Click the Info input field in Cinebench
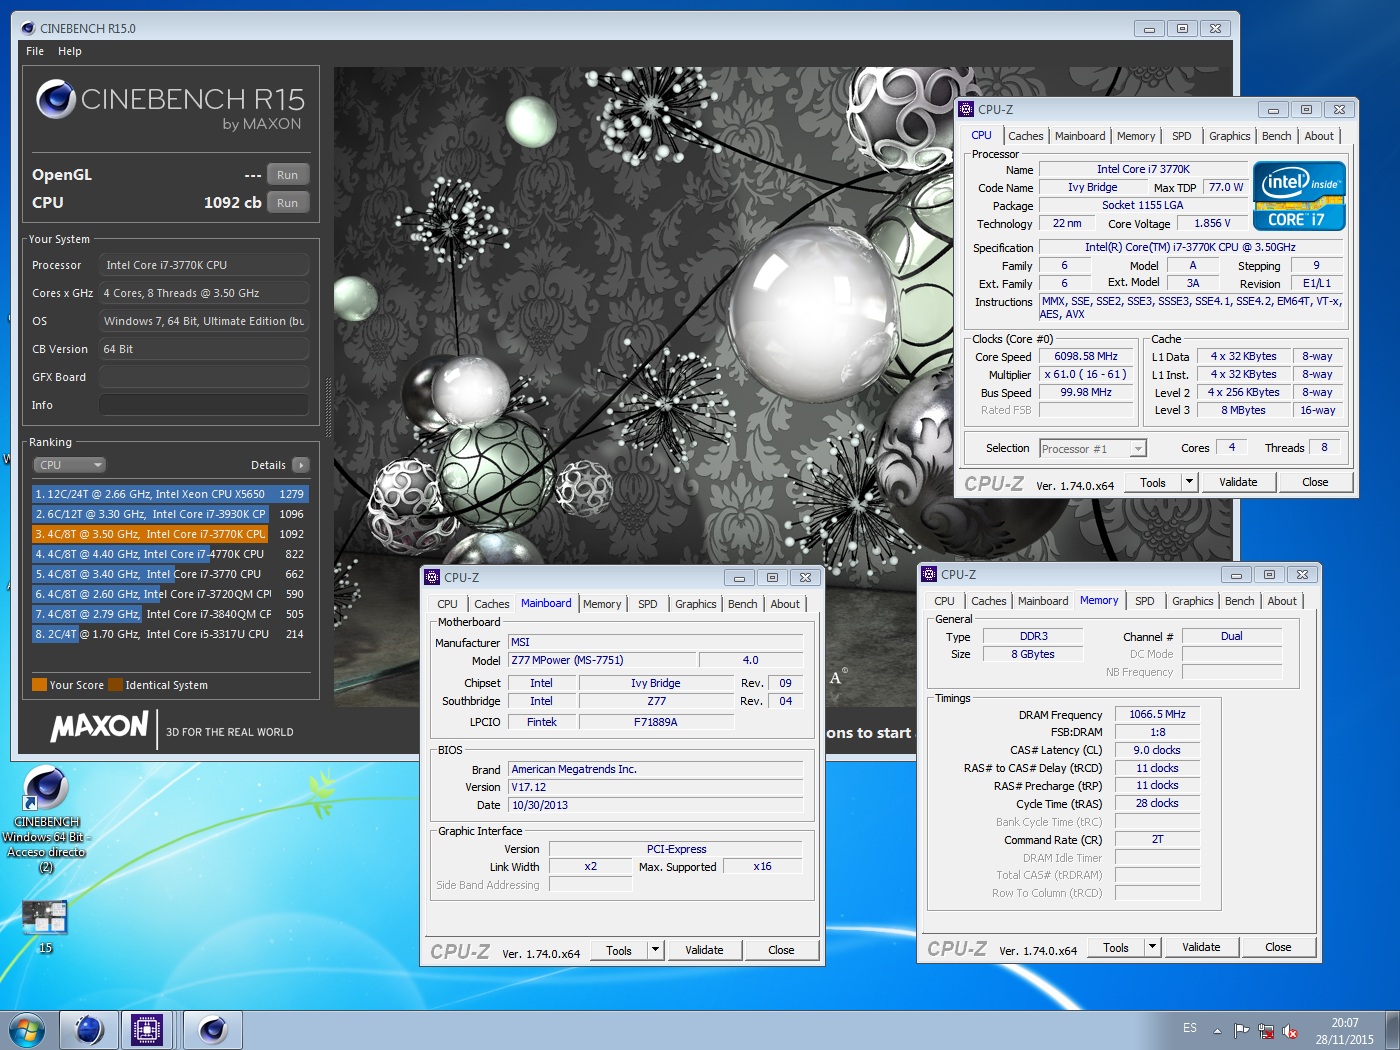Screen dimensions: 1400x1050 (x=203, y=405)
